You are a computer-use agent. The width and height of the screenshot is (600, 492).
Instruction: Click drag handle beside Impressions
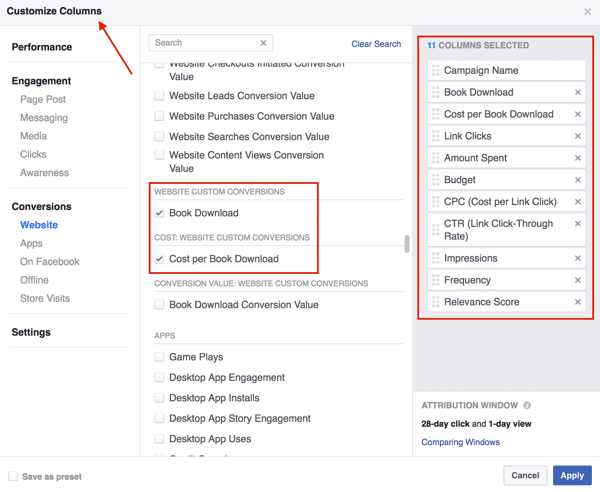pyautogui.click(x=435, y=258)
